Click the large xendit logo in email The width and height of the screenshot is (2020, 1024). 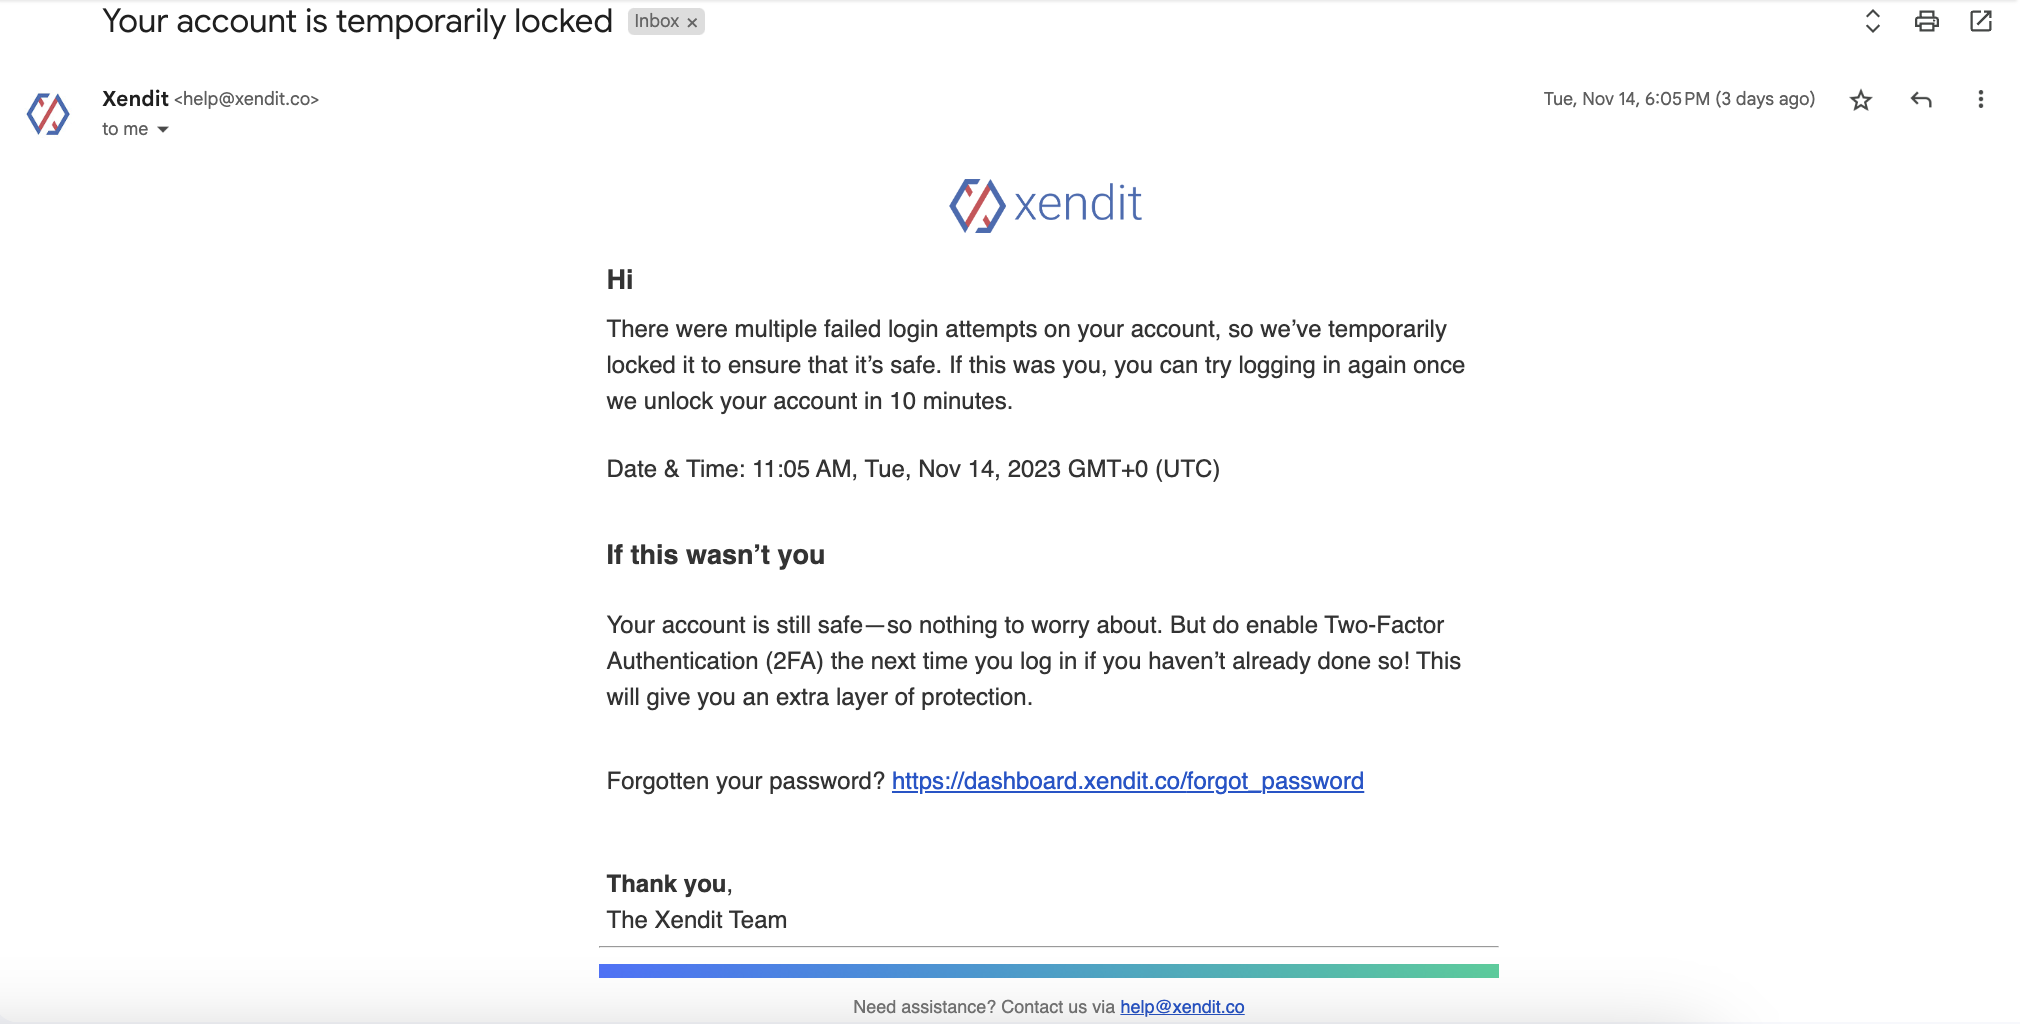1046,205
